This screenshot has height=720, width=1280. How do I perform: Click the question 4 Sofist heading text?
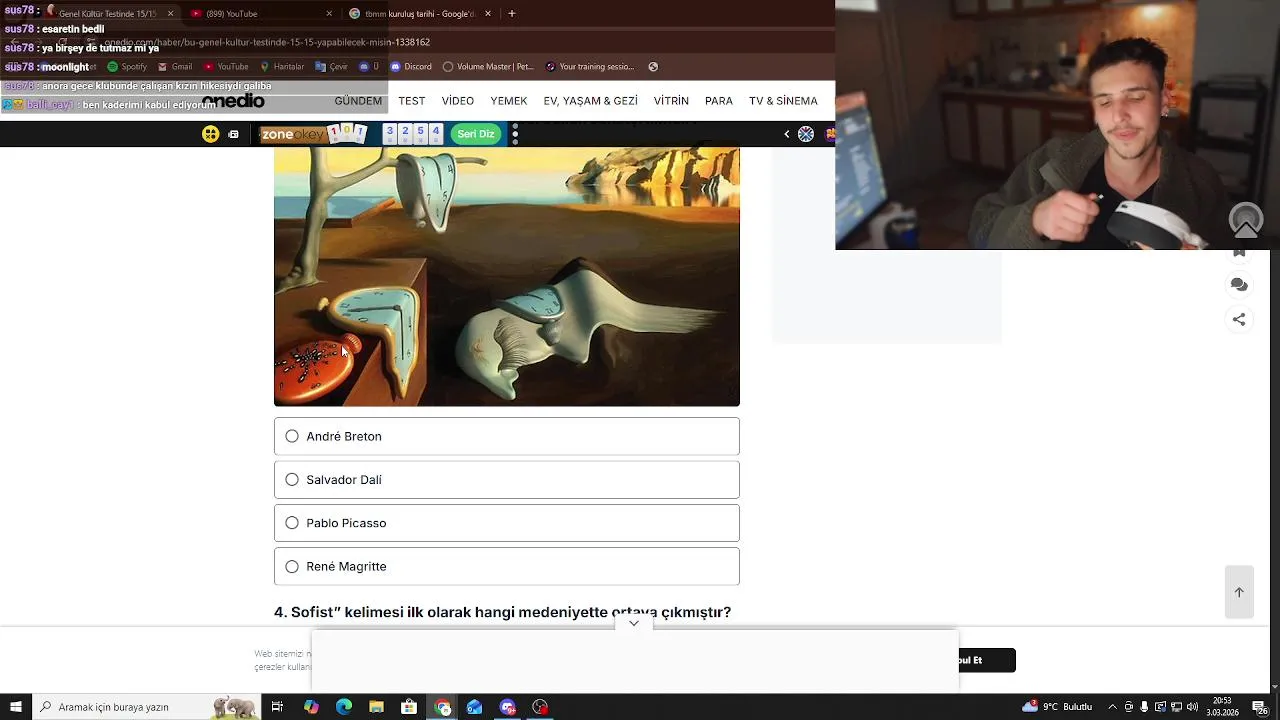(502, 612)
